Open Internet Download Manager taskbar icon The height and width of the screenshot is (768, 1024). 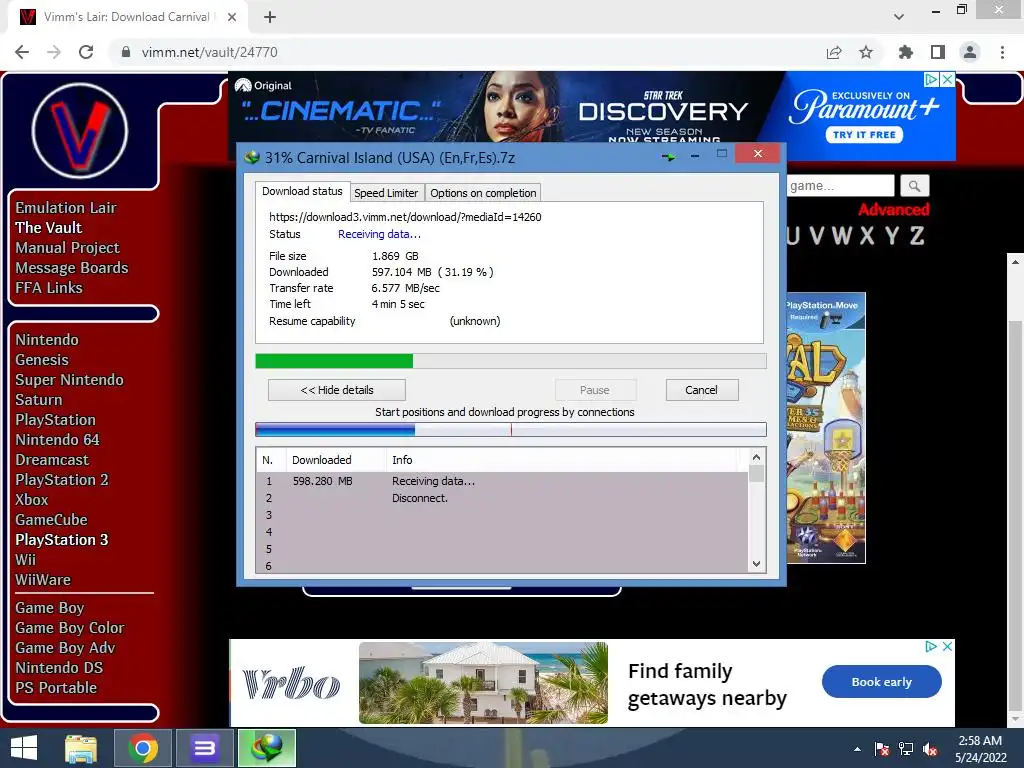pyautogui.click(x=266, y=748)
